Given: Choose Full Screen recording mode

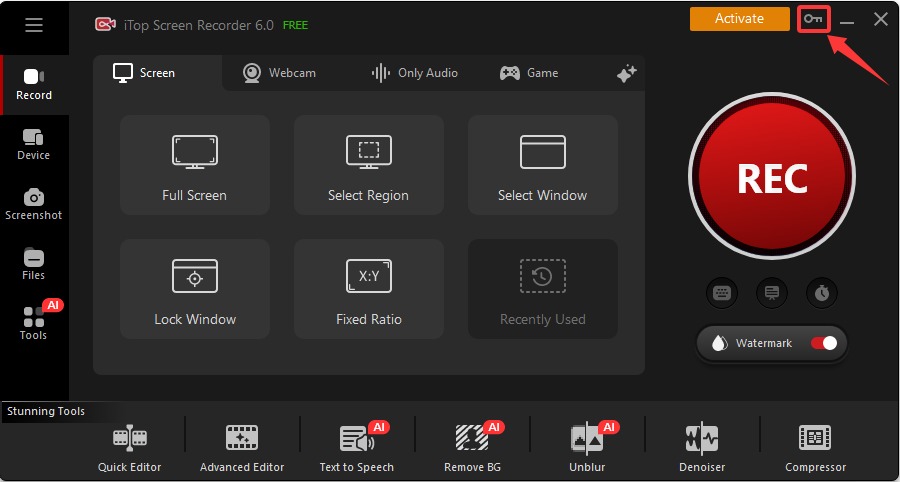Looking at the screenshot, I should click(x=195, y=165).
